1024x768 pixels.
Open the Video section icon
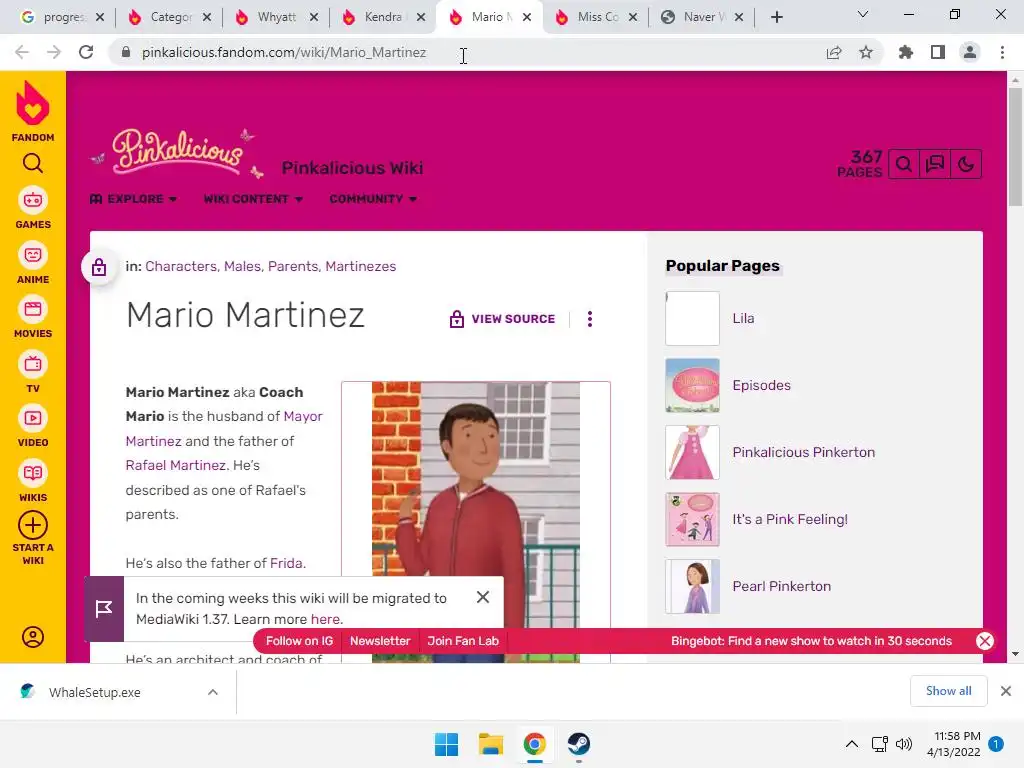(x=33, y=418)
